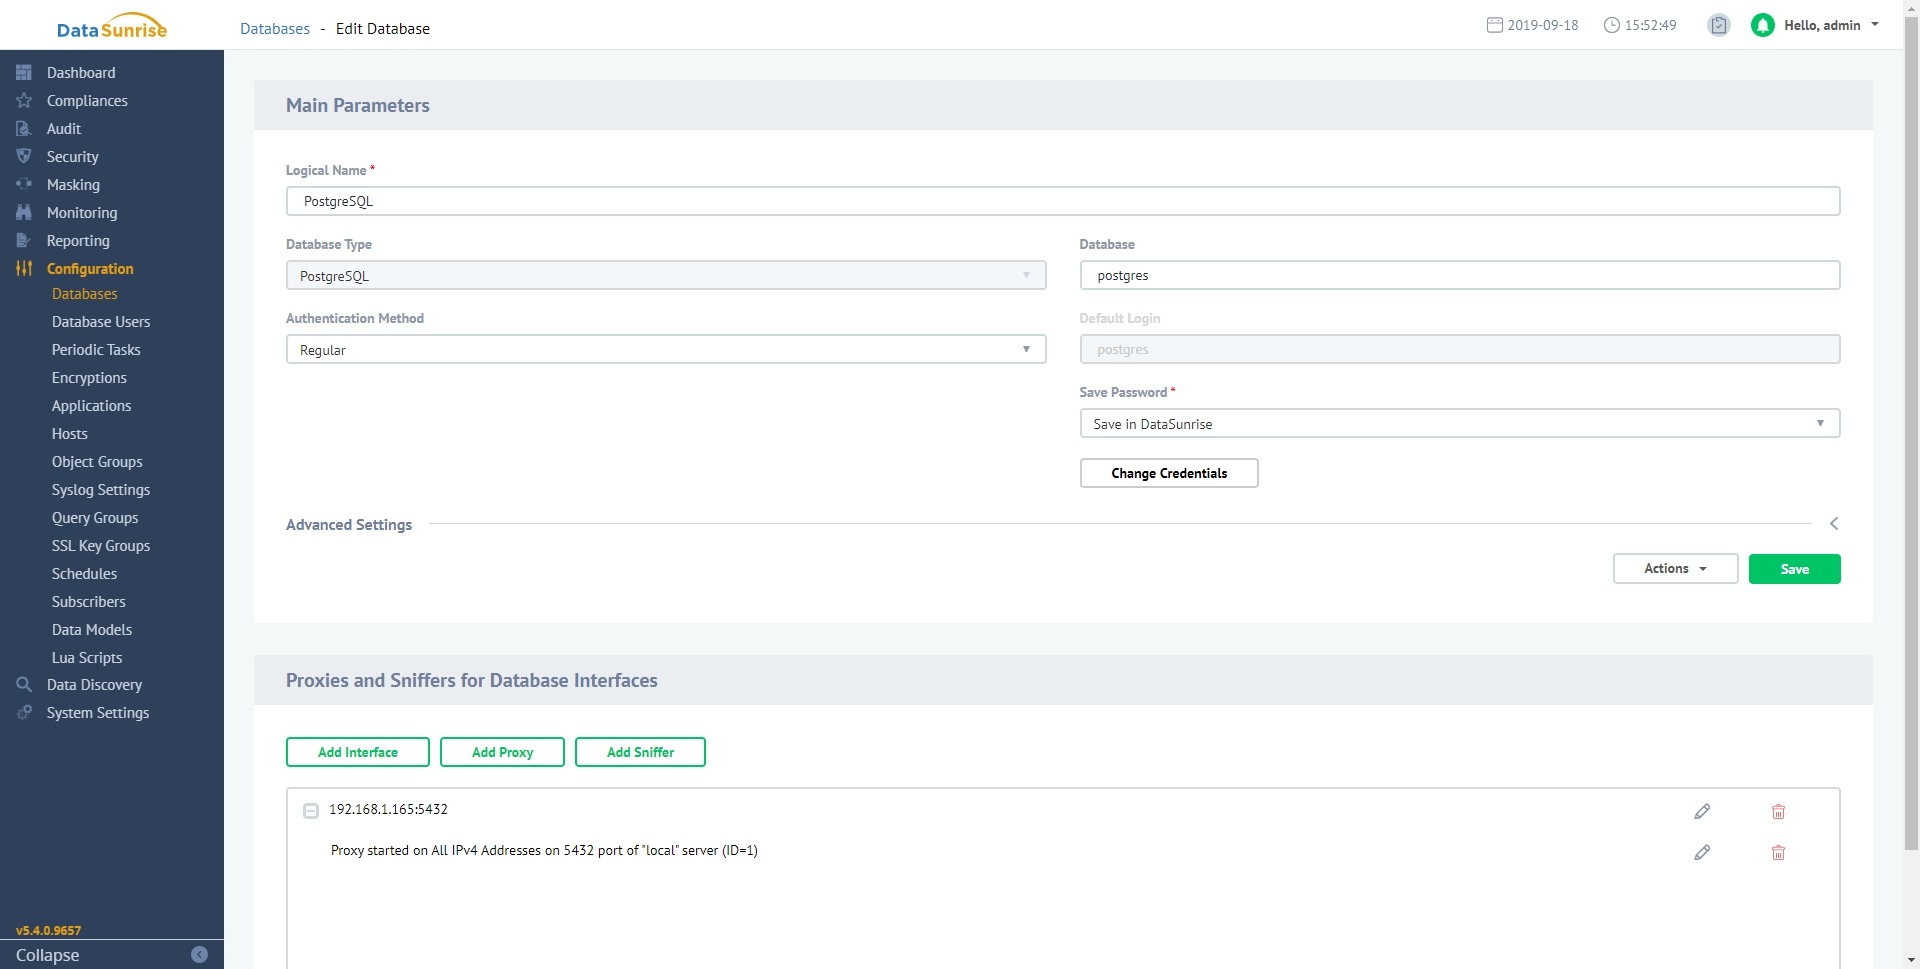Click the Add Interface button

click(x=358, y=752)
